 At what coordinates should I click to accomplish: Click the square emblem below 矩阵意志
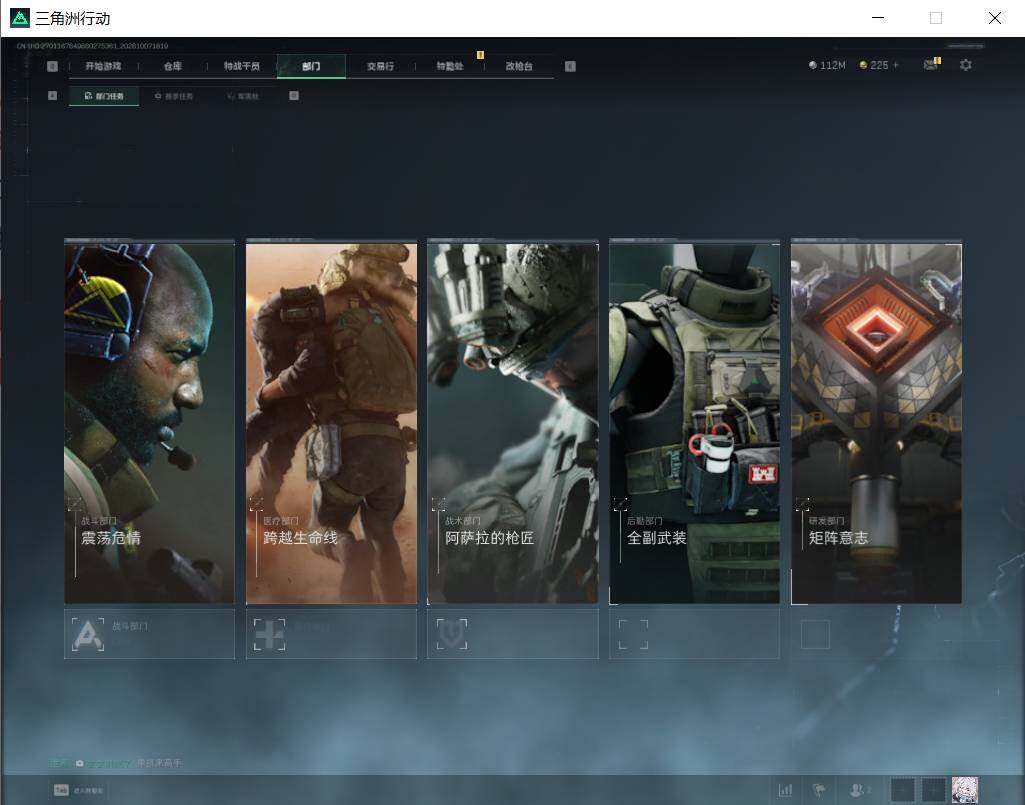click(x=815, y=634)
